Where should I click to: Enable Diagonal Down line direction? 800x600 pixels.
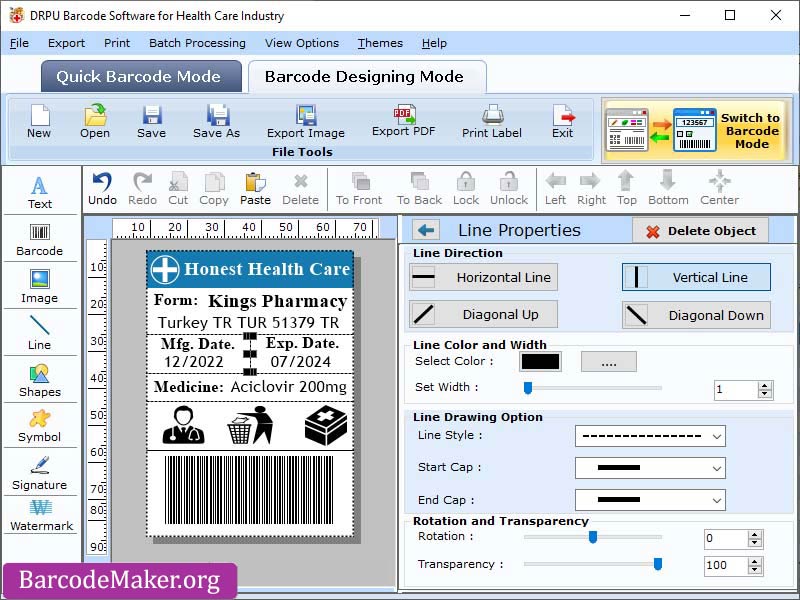tap(695, 314)
